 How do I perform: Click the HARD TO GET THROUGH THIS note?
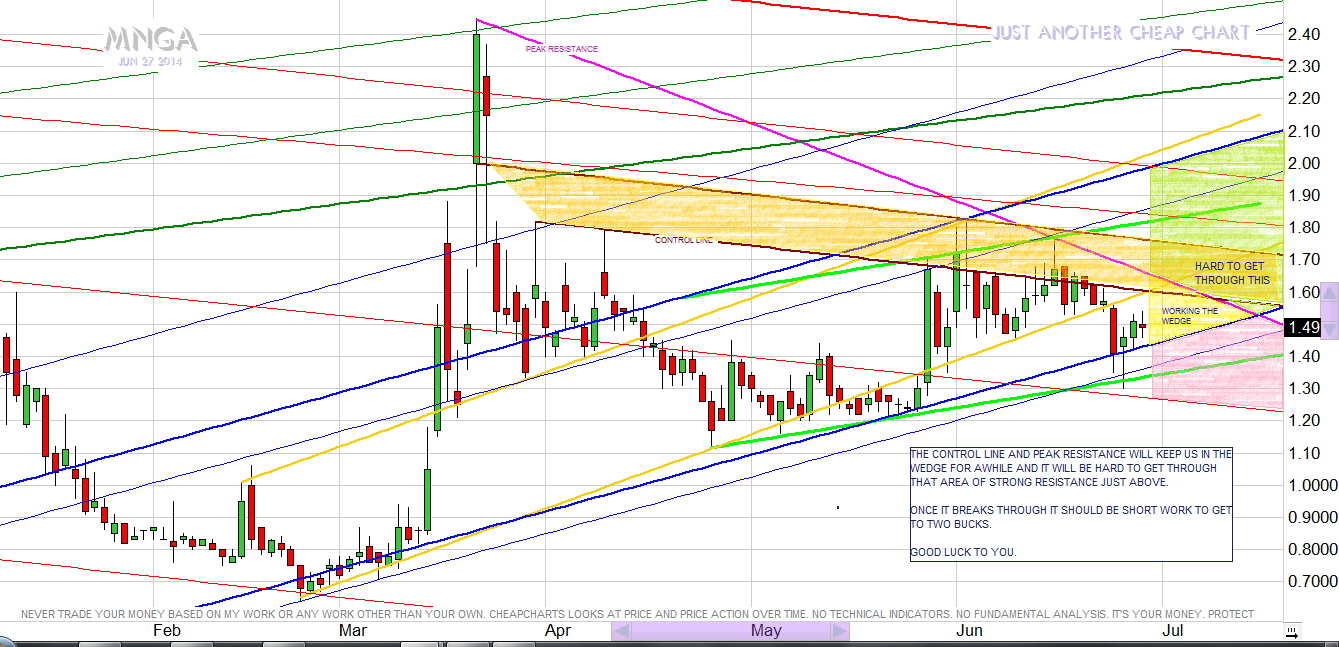coord(1231,273)
